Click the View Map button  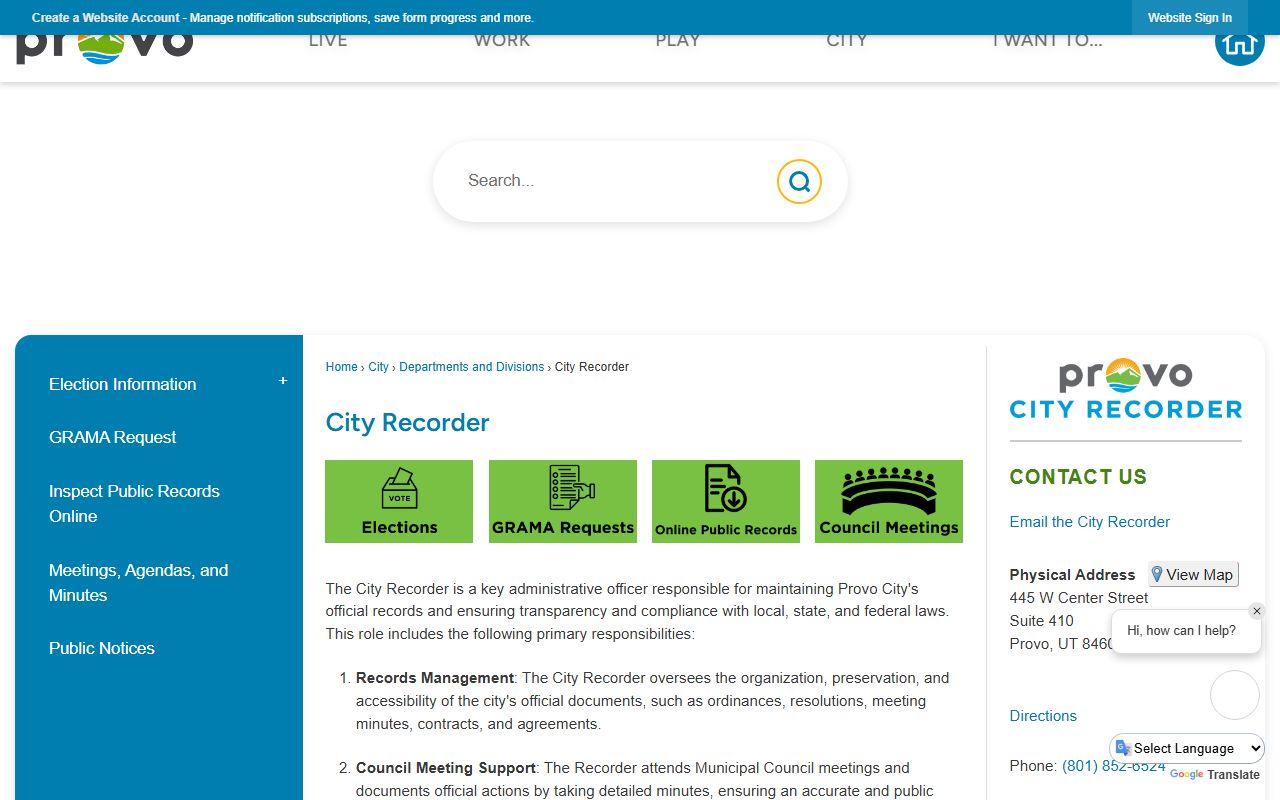click(1193, 574)
